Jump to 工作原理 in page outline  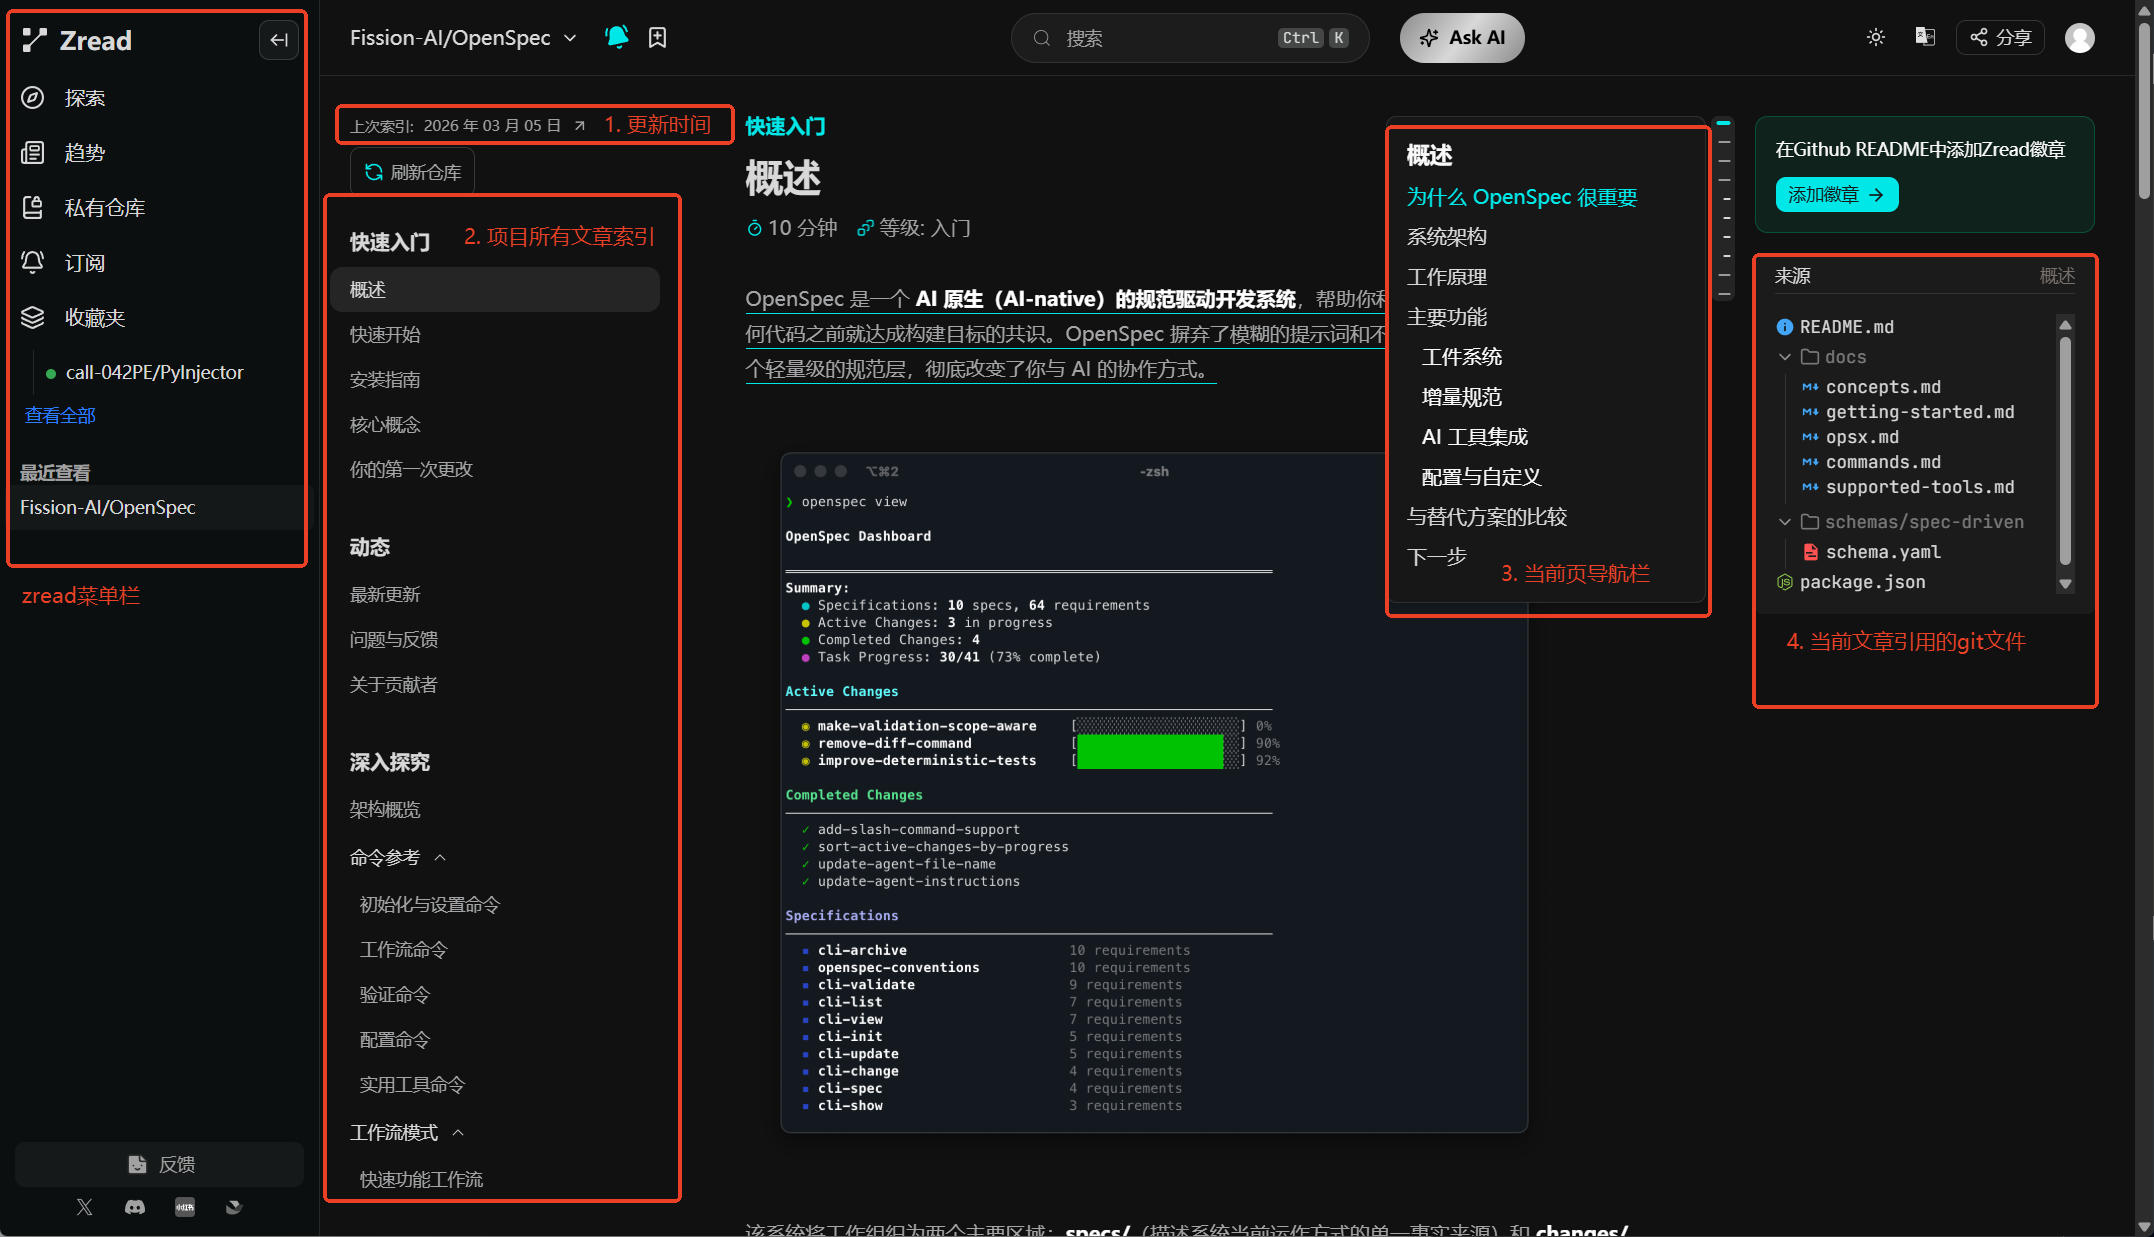coord(1447,277)
